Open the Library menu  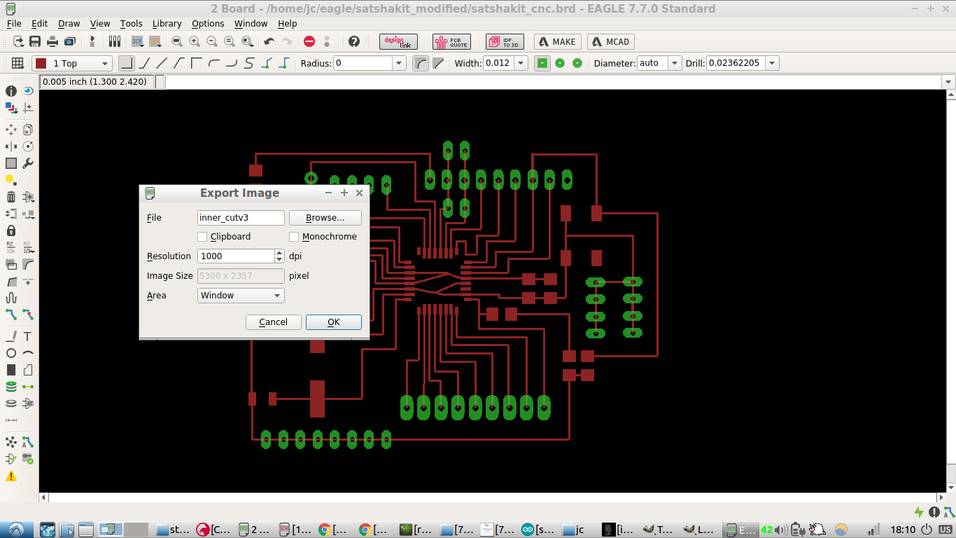click(x=166, y=23)
